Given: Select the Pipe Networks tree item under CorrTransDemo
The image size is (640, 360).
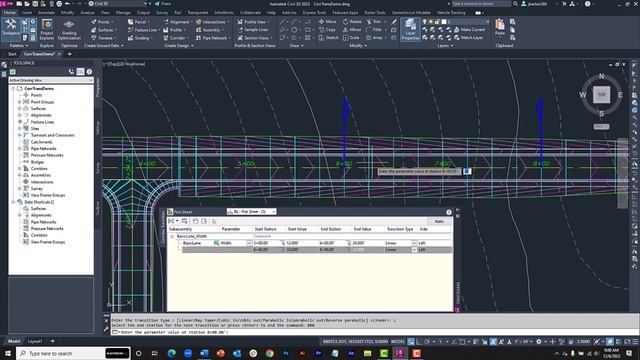Looking at the screenshot, I should [x=43, y=149].
